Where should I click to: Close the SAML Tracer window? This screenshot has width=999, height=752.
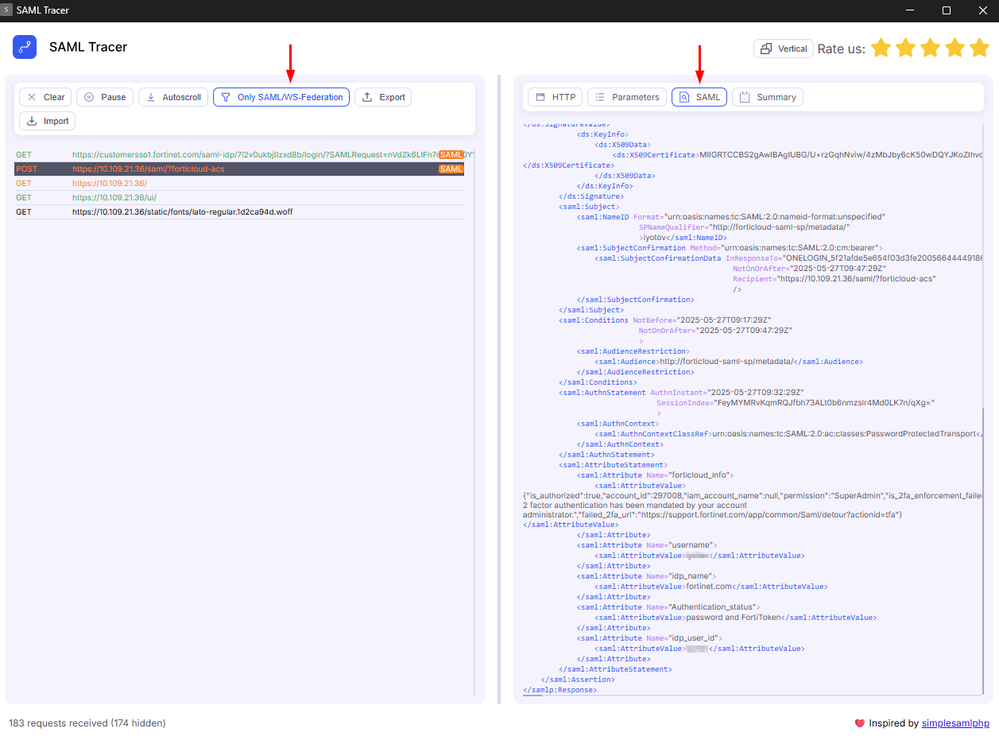coord(982,10)
